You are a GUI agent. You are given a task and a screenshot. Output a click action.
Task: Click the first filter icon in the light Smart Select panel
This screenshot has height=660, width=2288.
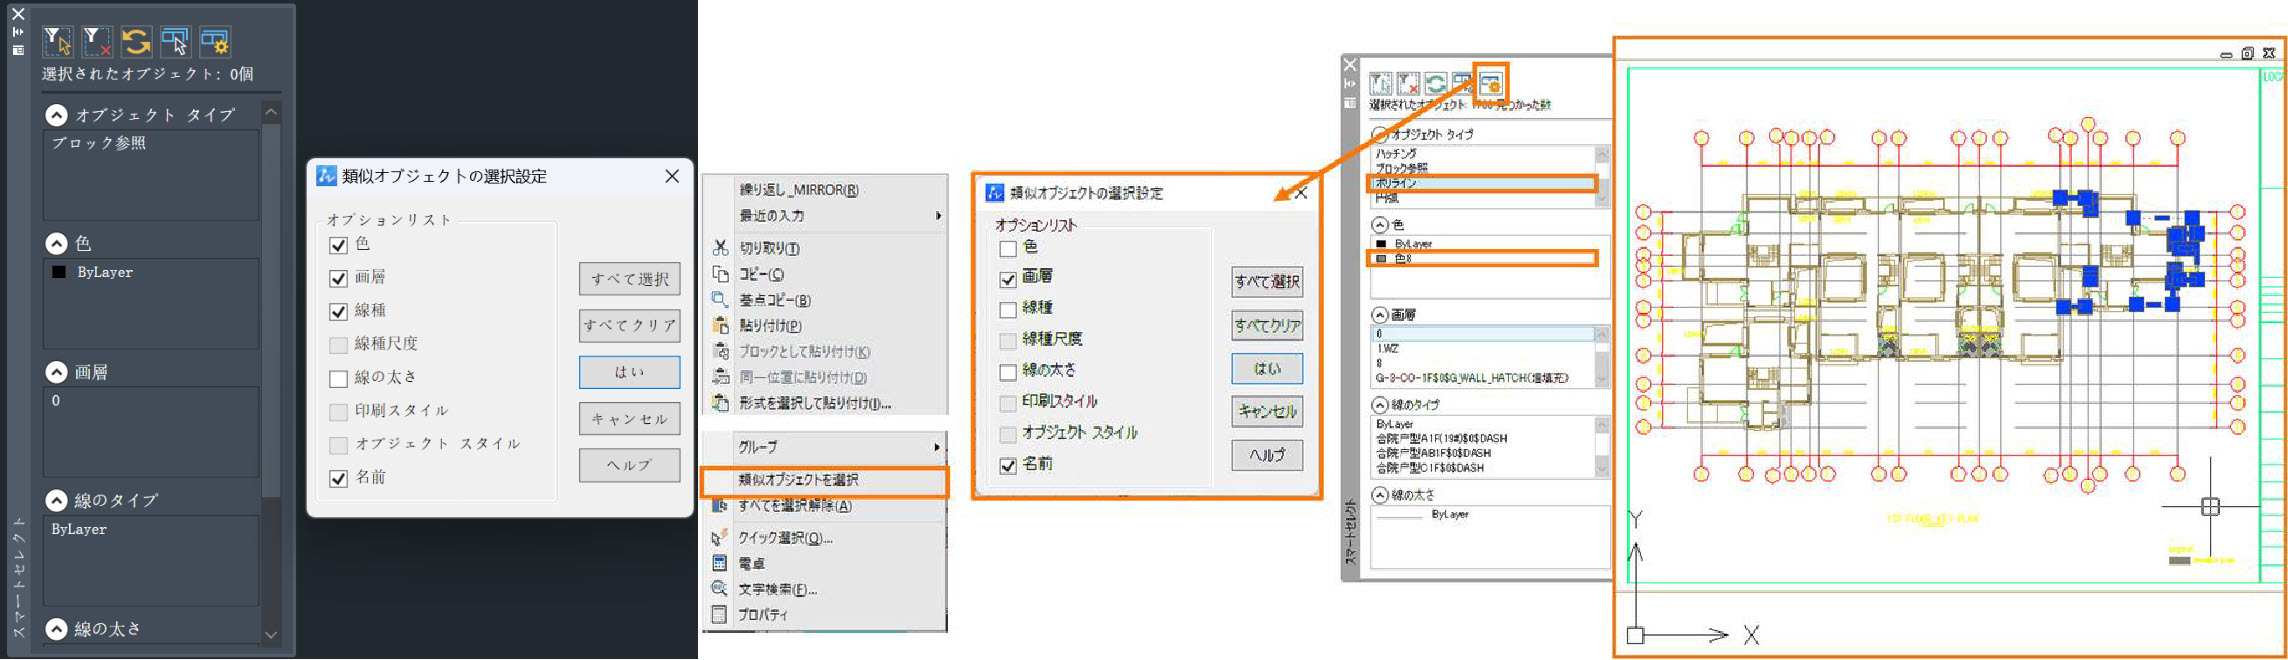point(1381,83)
